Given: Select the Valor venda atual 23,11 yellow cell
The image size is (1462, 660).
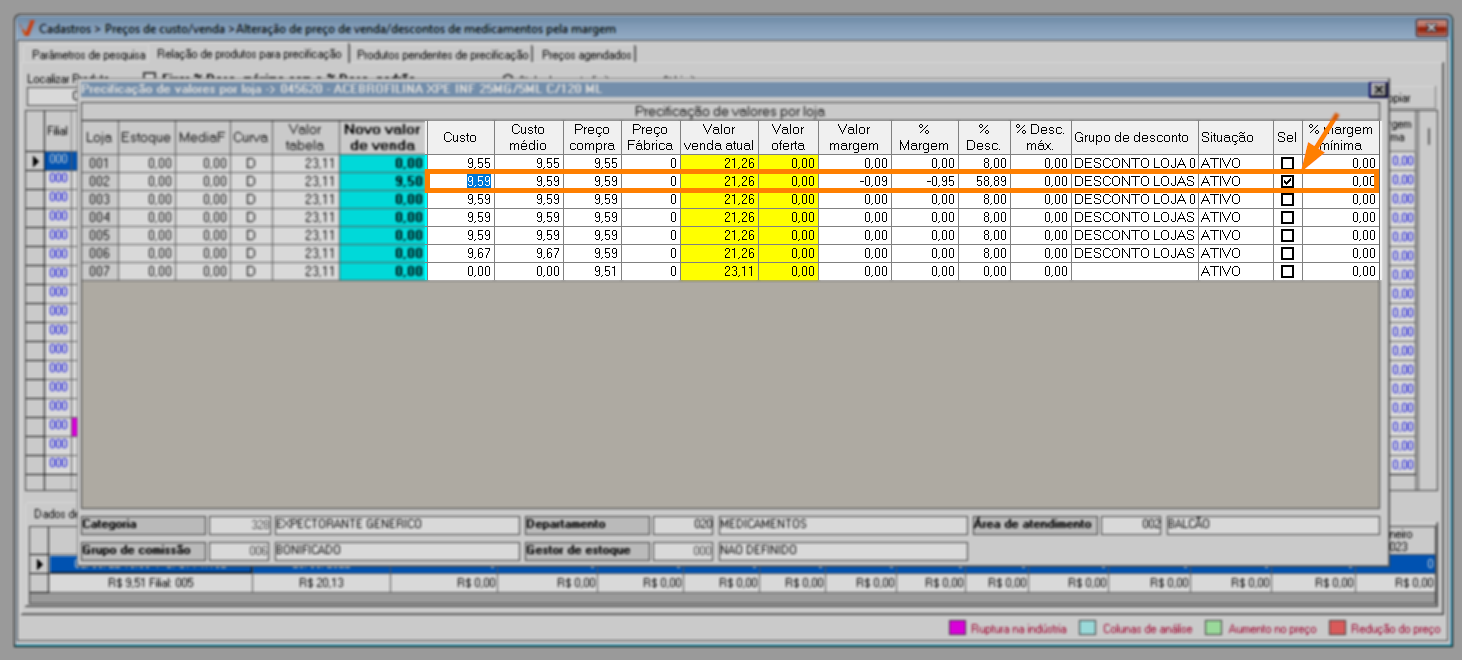Looking at the screenshot, I should coord(719,271).
